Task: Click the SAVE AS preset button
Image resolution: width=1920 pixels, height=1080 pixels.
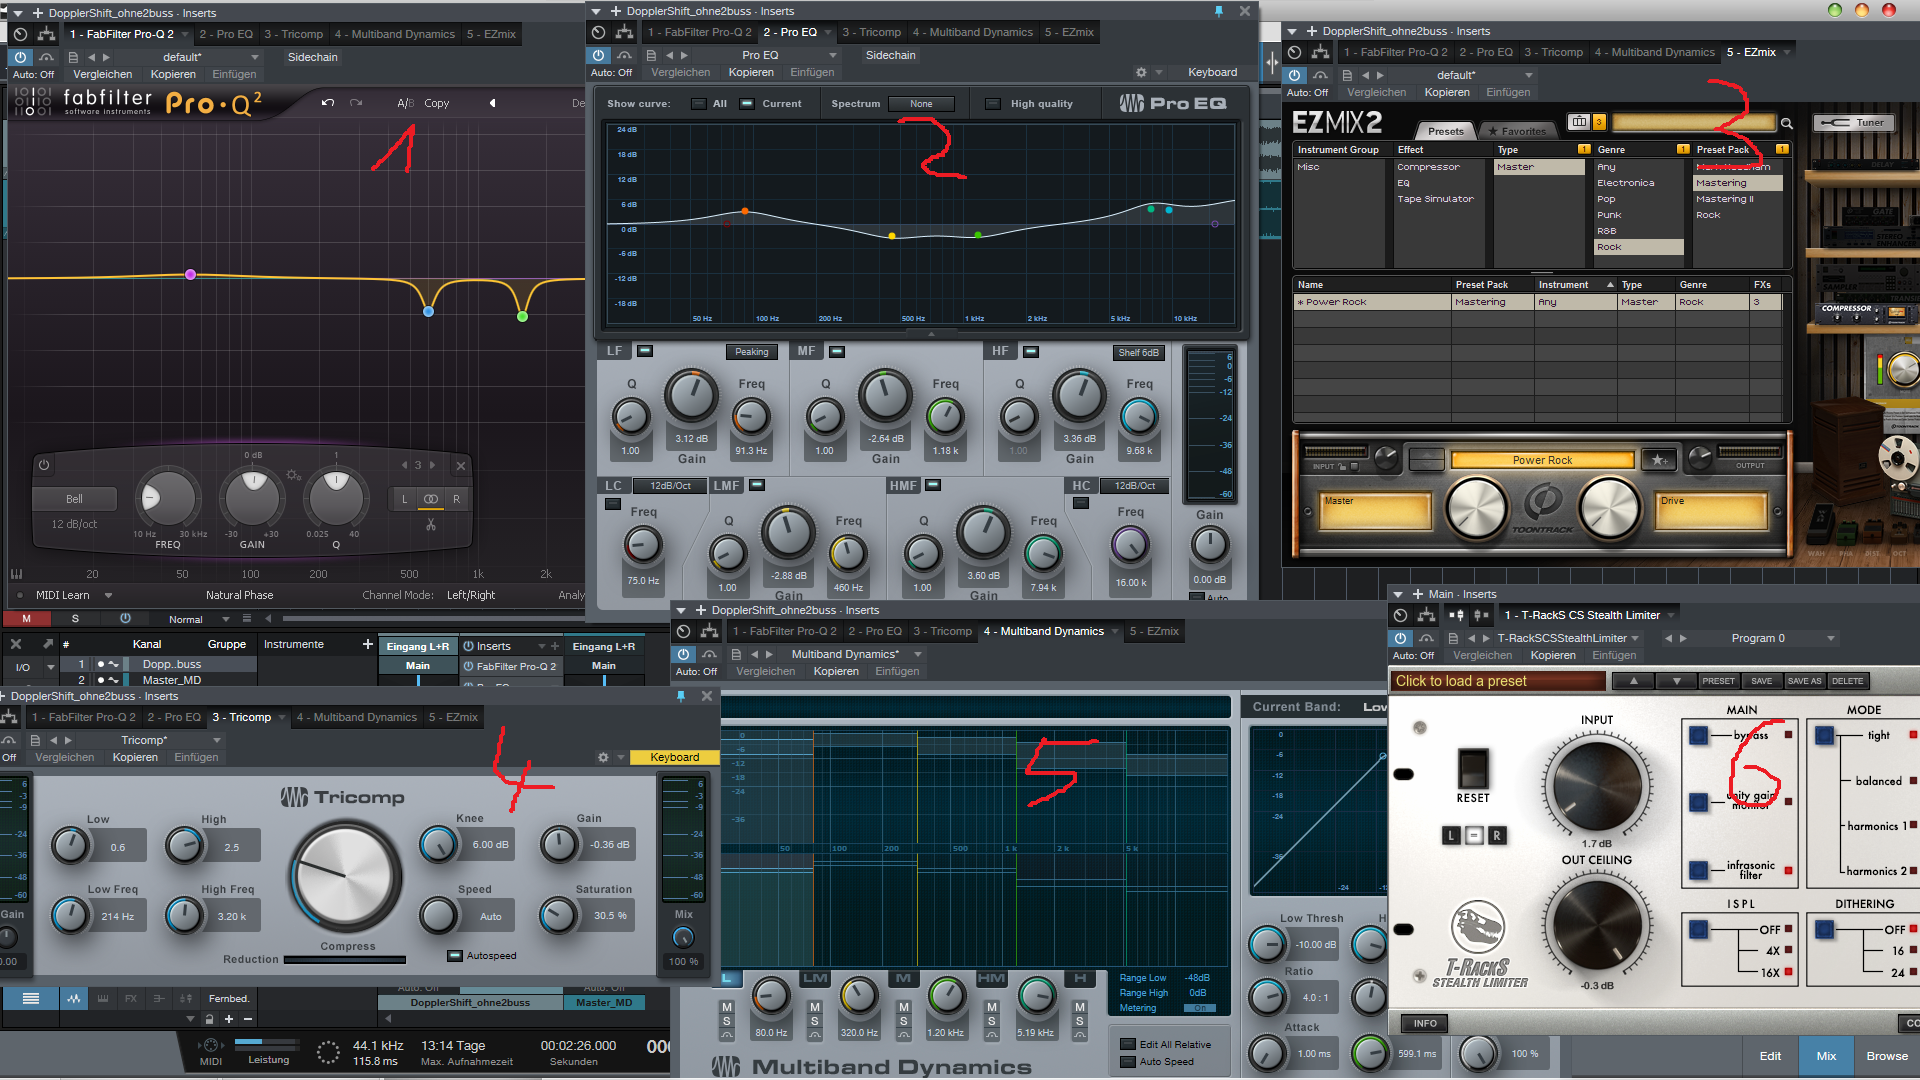Action: (x=1804, y=681)
